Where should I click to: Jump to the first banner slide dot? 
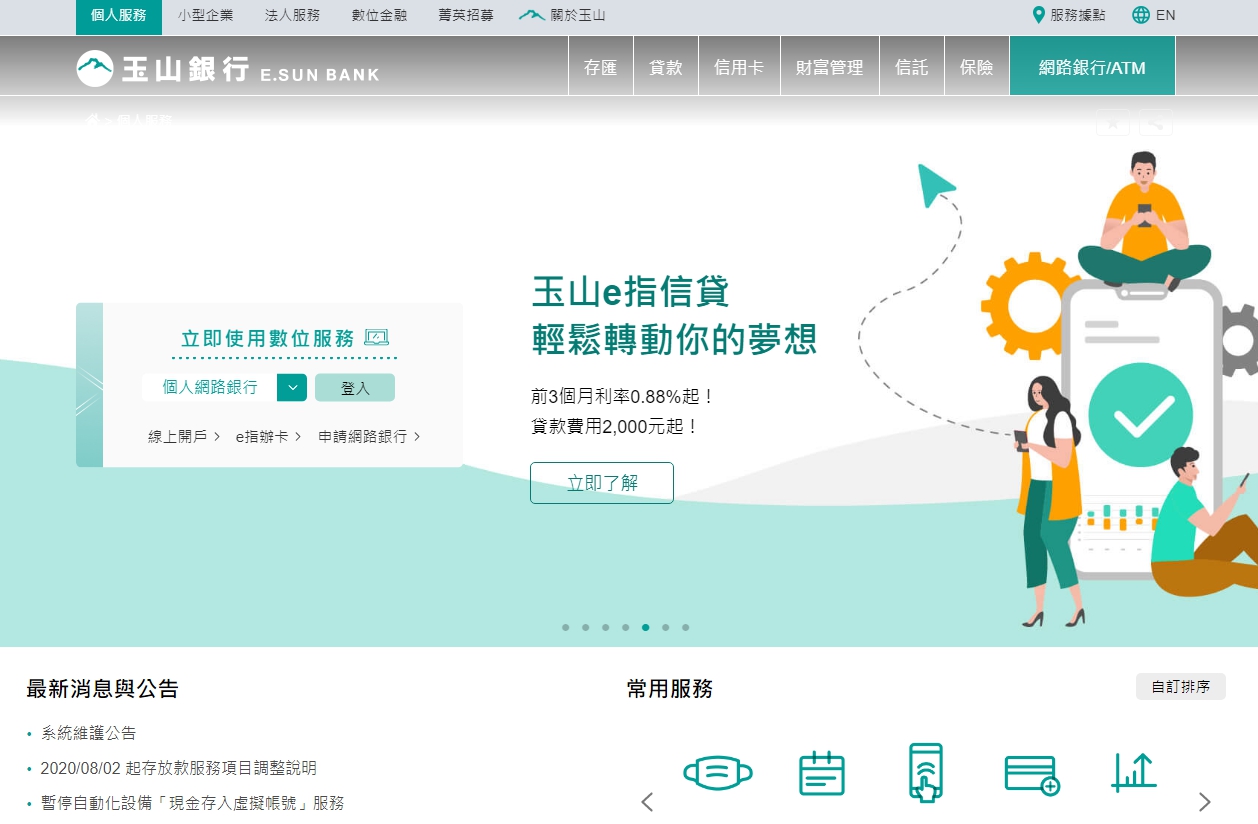[565, 628]
